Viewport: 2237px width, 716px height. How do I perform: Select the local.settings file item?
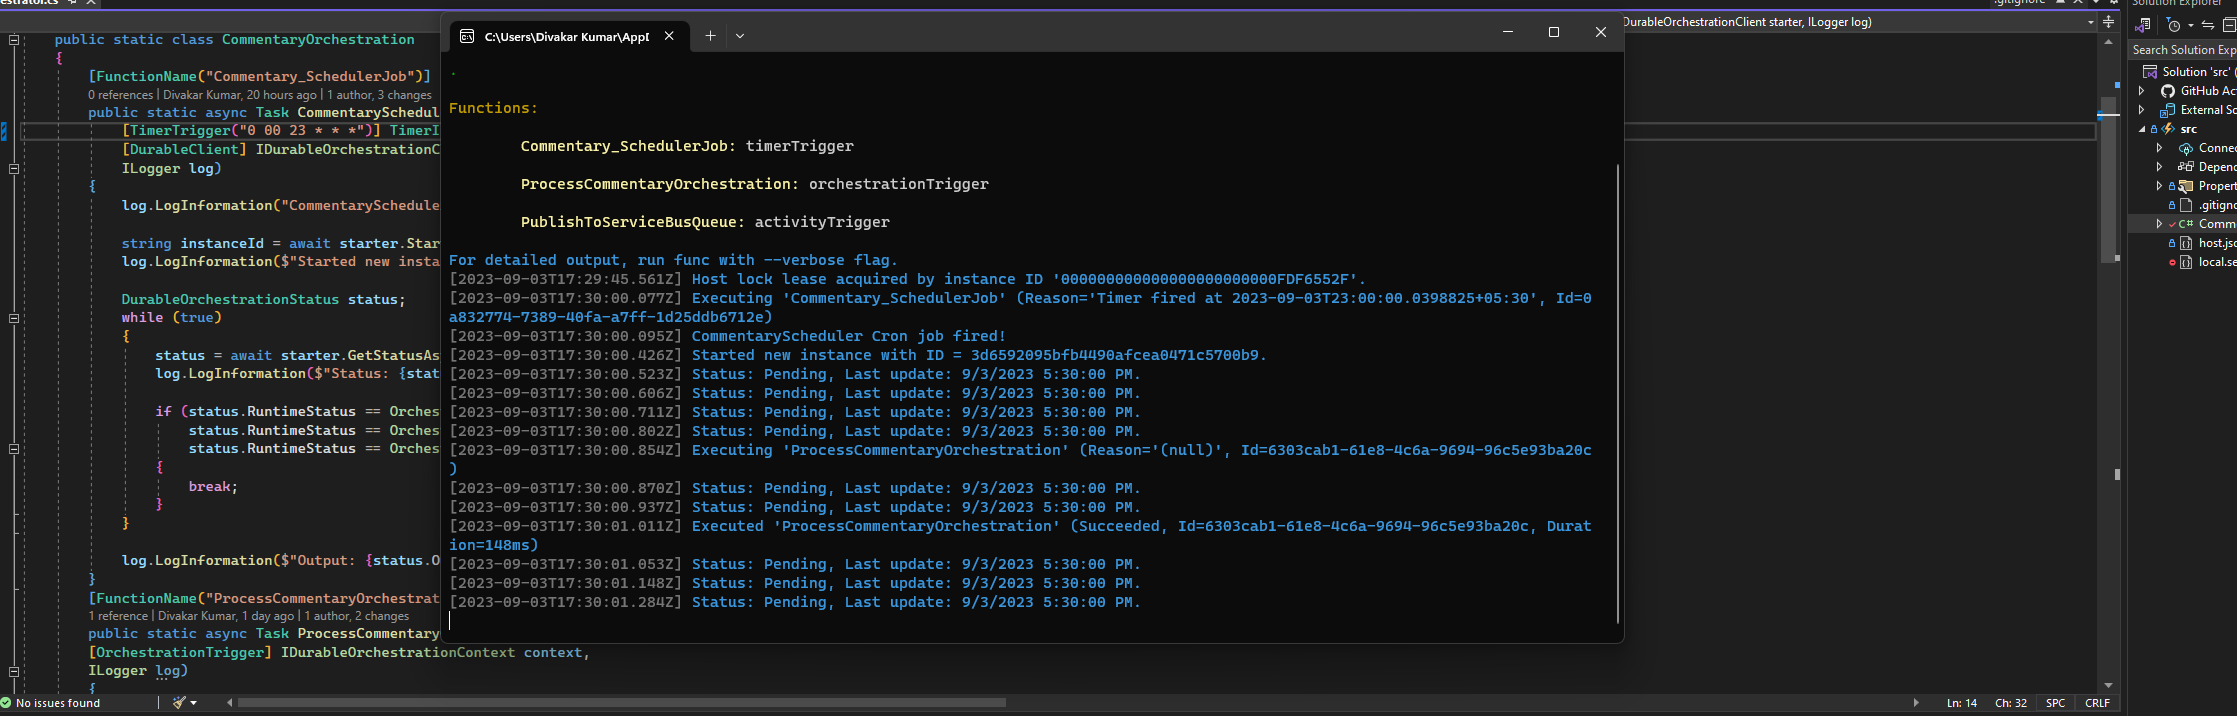(x=2208, y=262)
